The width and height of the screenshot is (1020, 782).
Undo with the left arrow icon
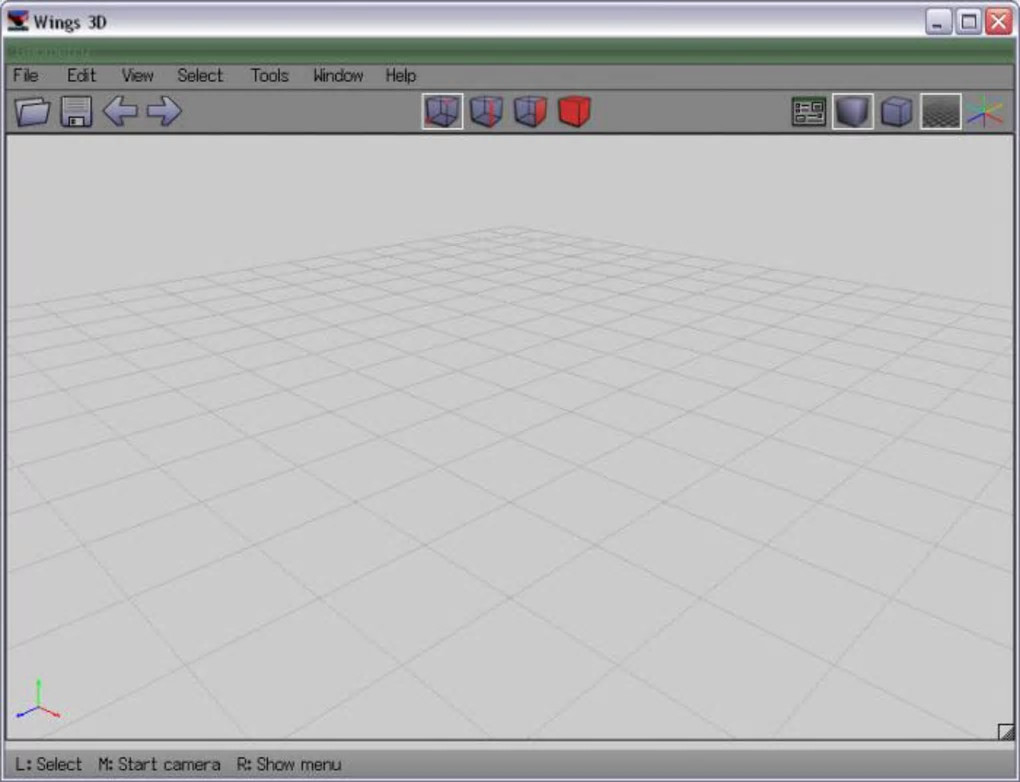point(120,111)
